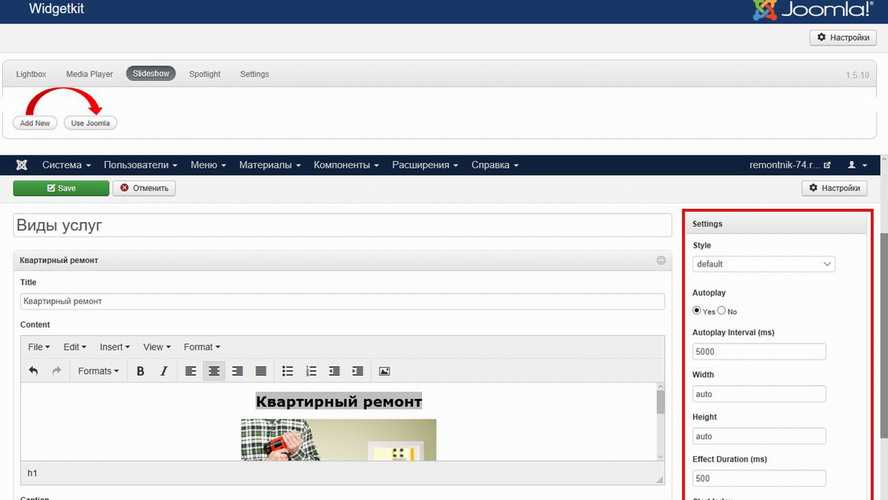This screenshot has width=888, height=500.
Task: Open the Материалы menu
Action: 269,165
